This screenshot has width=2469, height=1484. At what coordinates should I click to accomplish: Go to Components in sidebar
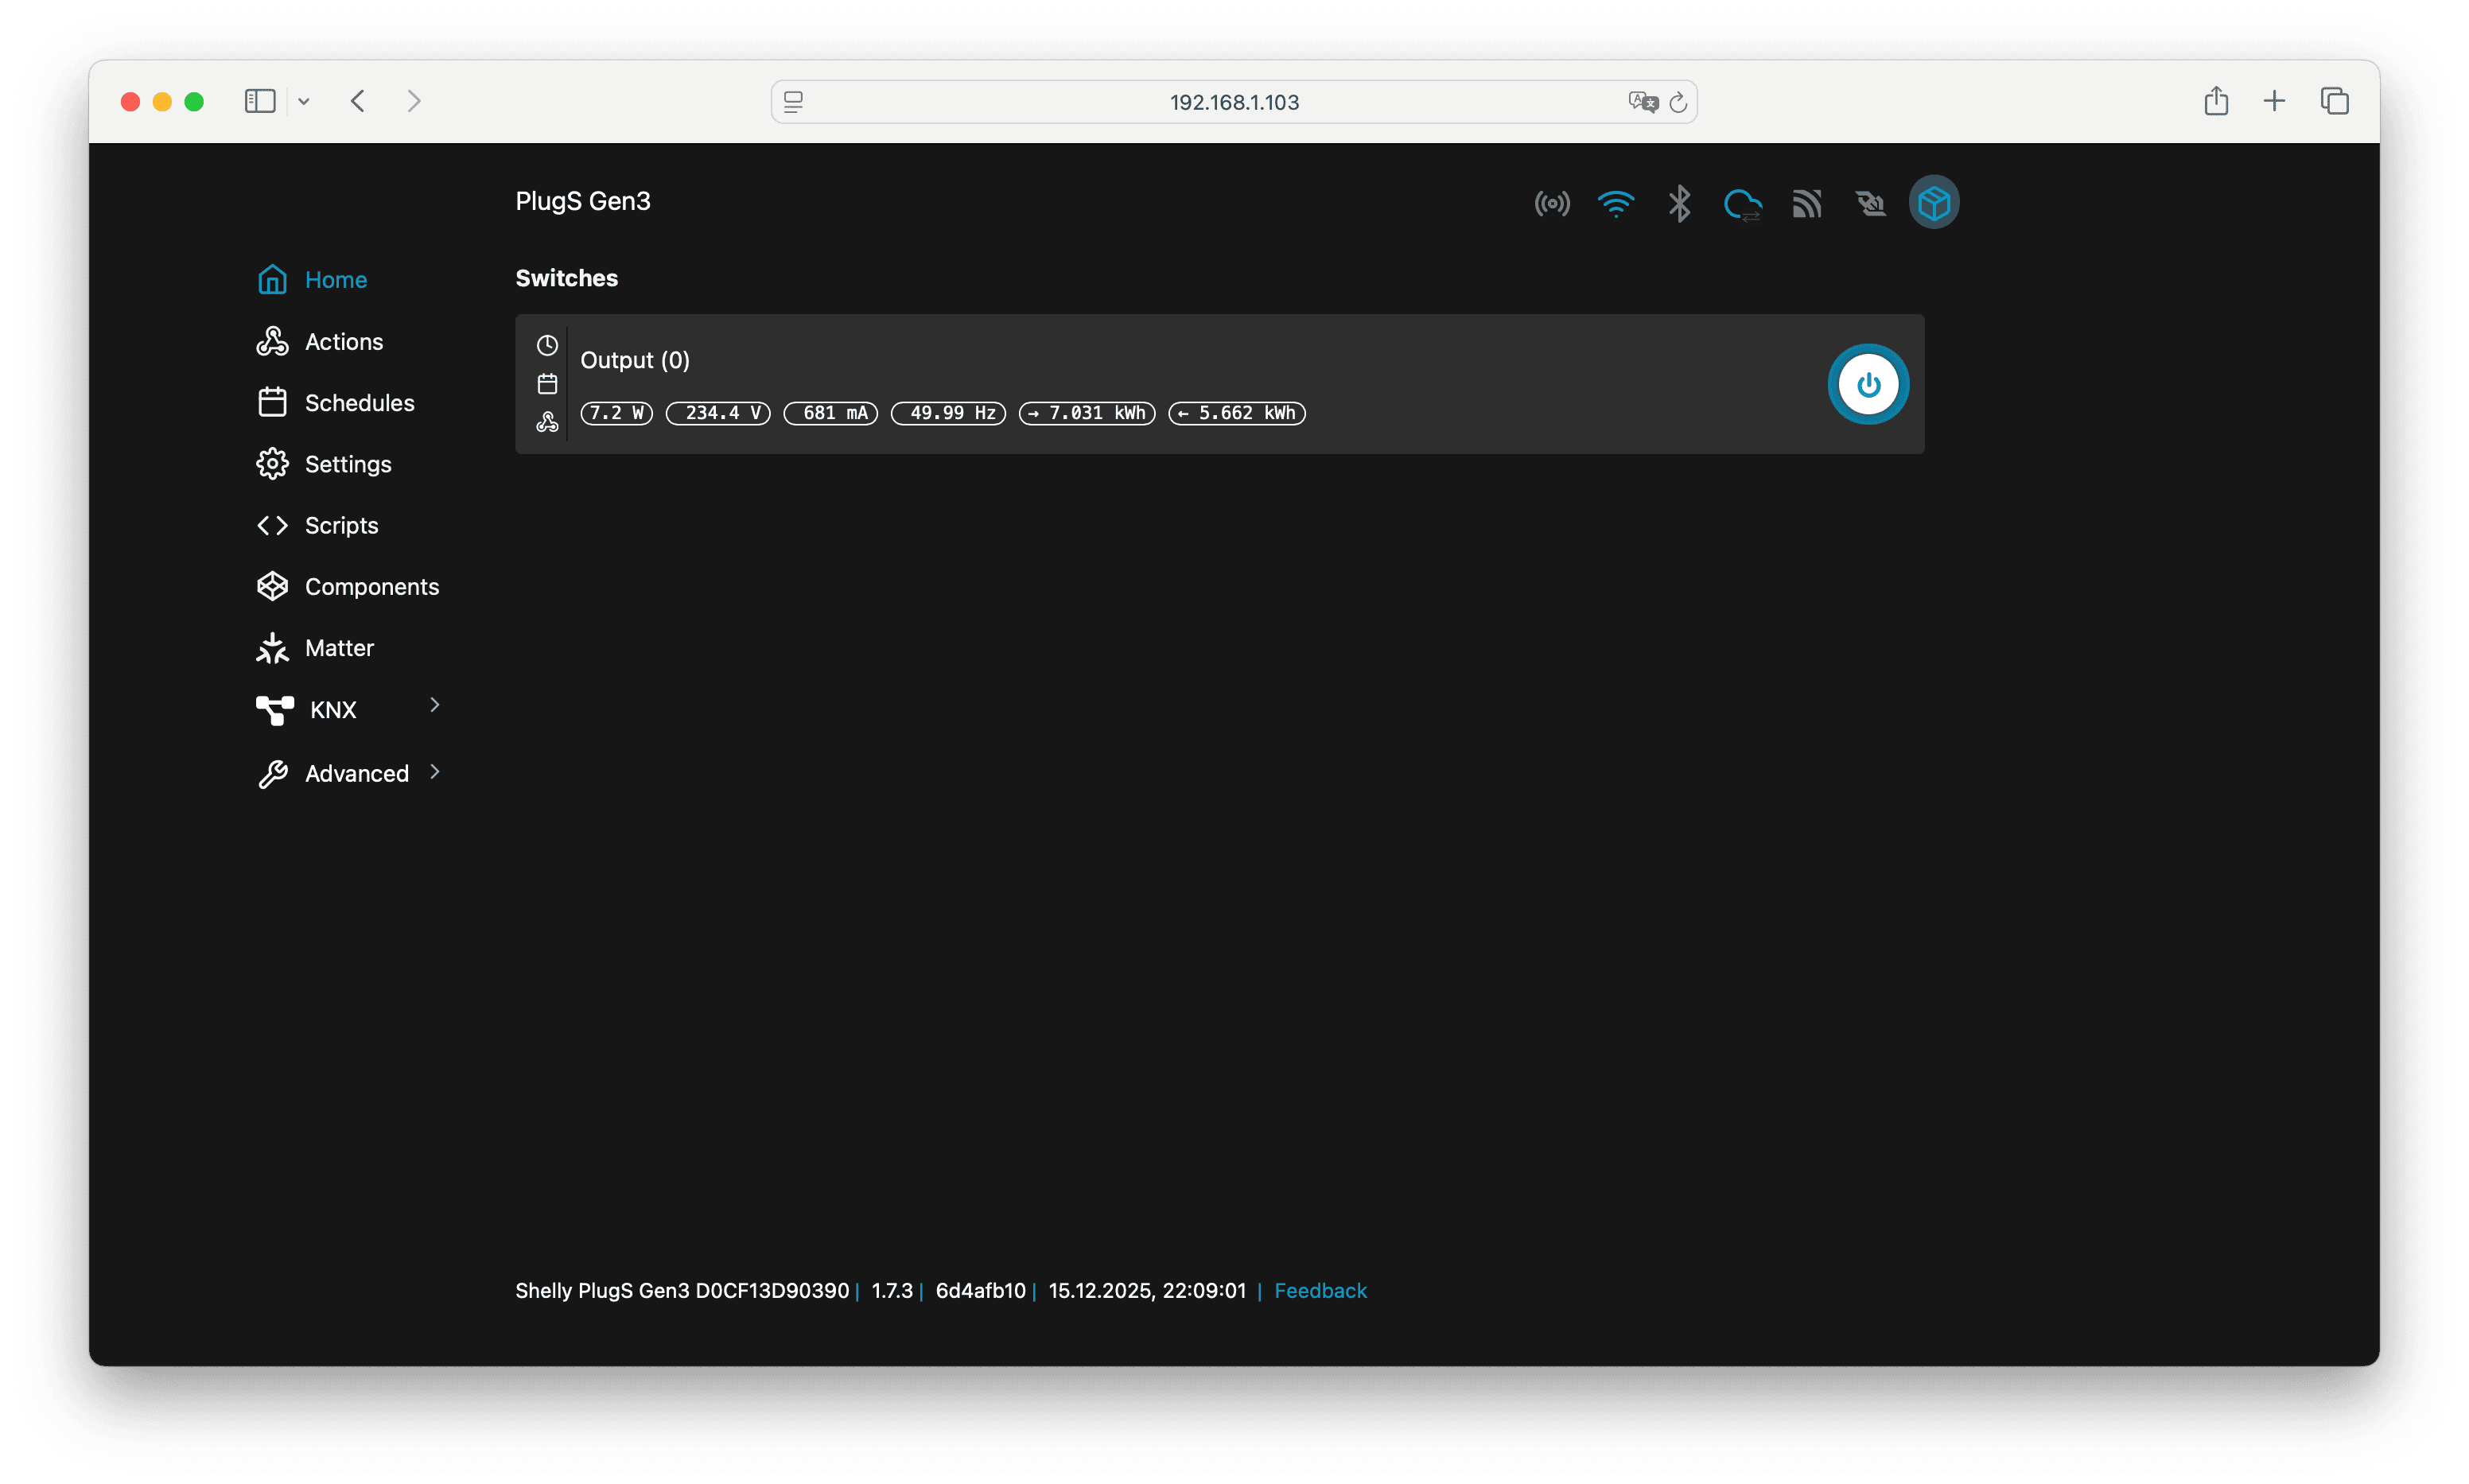pos(371,587)
